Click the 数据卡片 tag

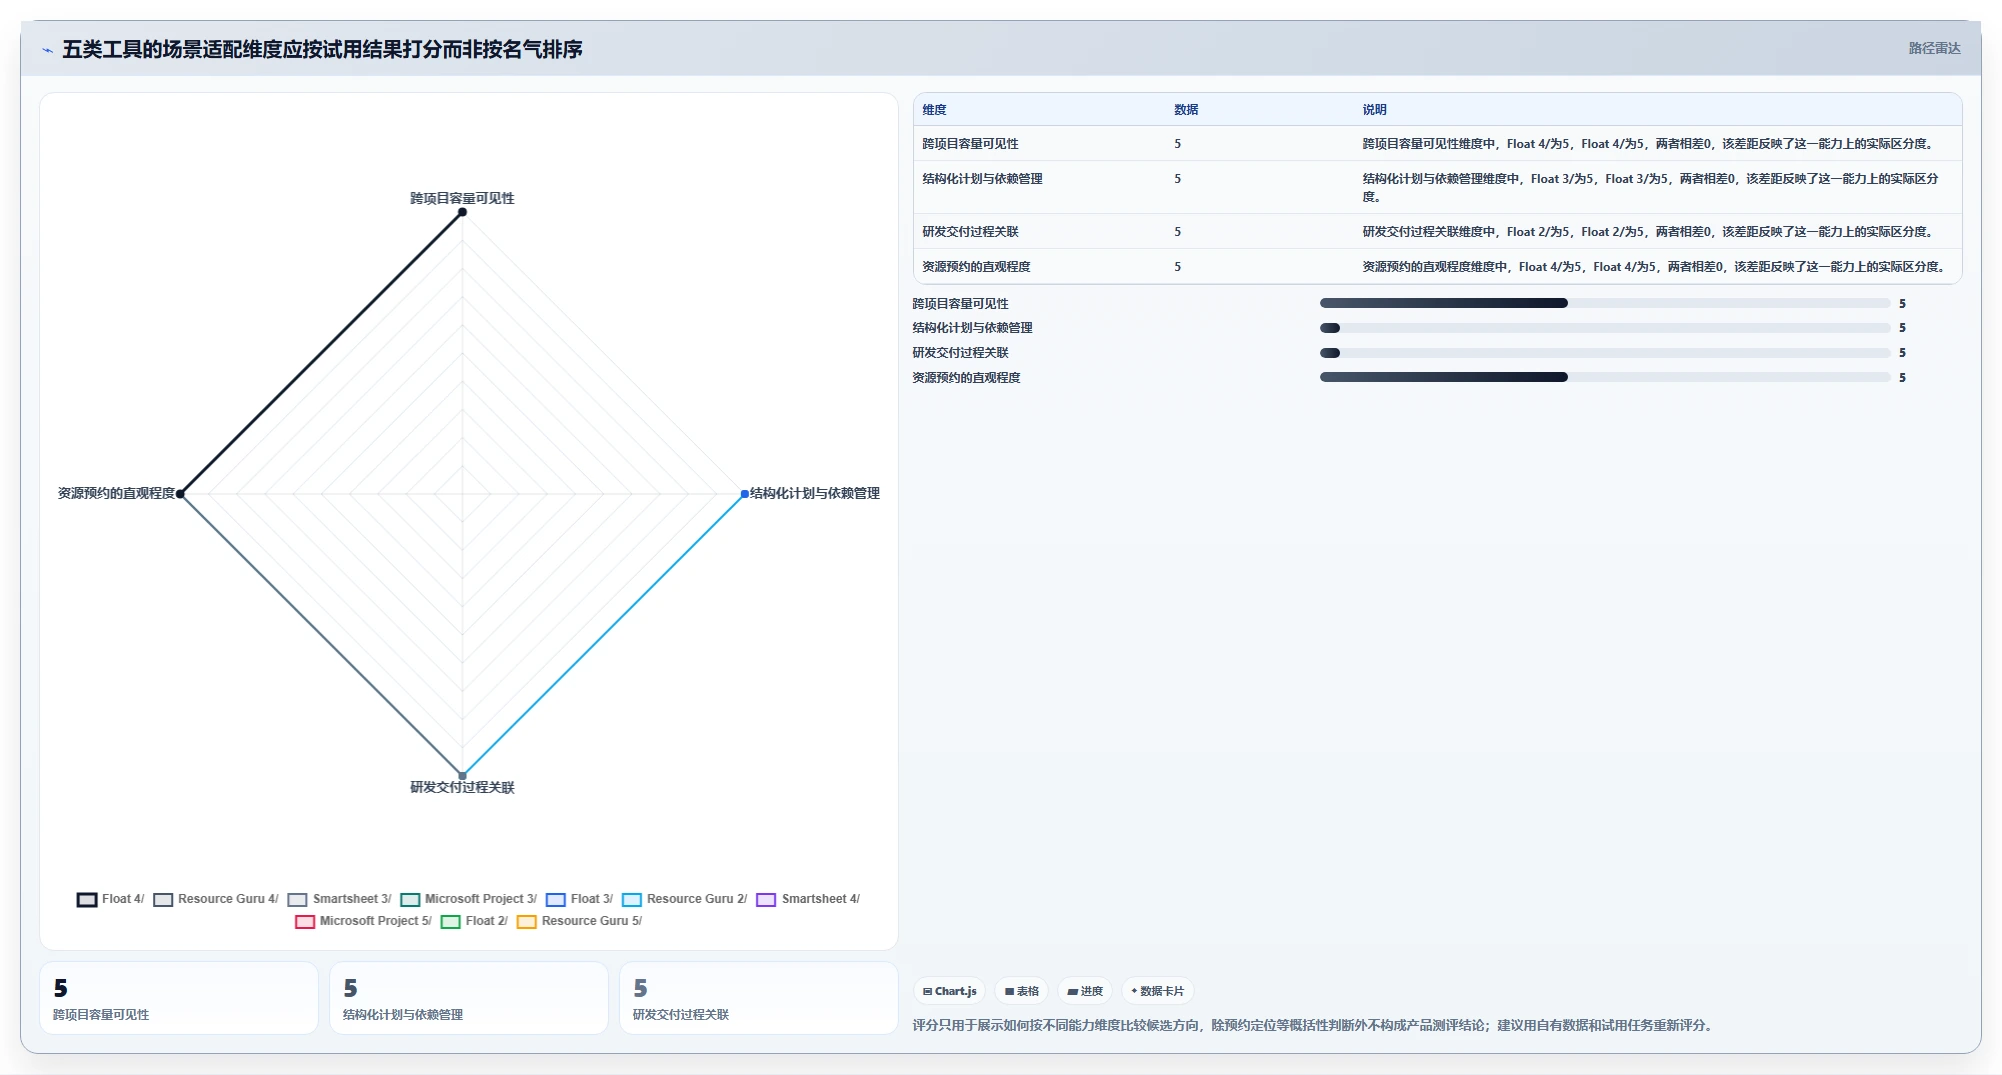1158,991
